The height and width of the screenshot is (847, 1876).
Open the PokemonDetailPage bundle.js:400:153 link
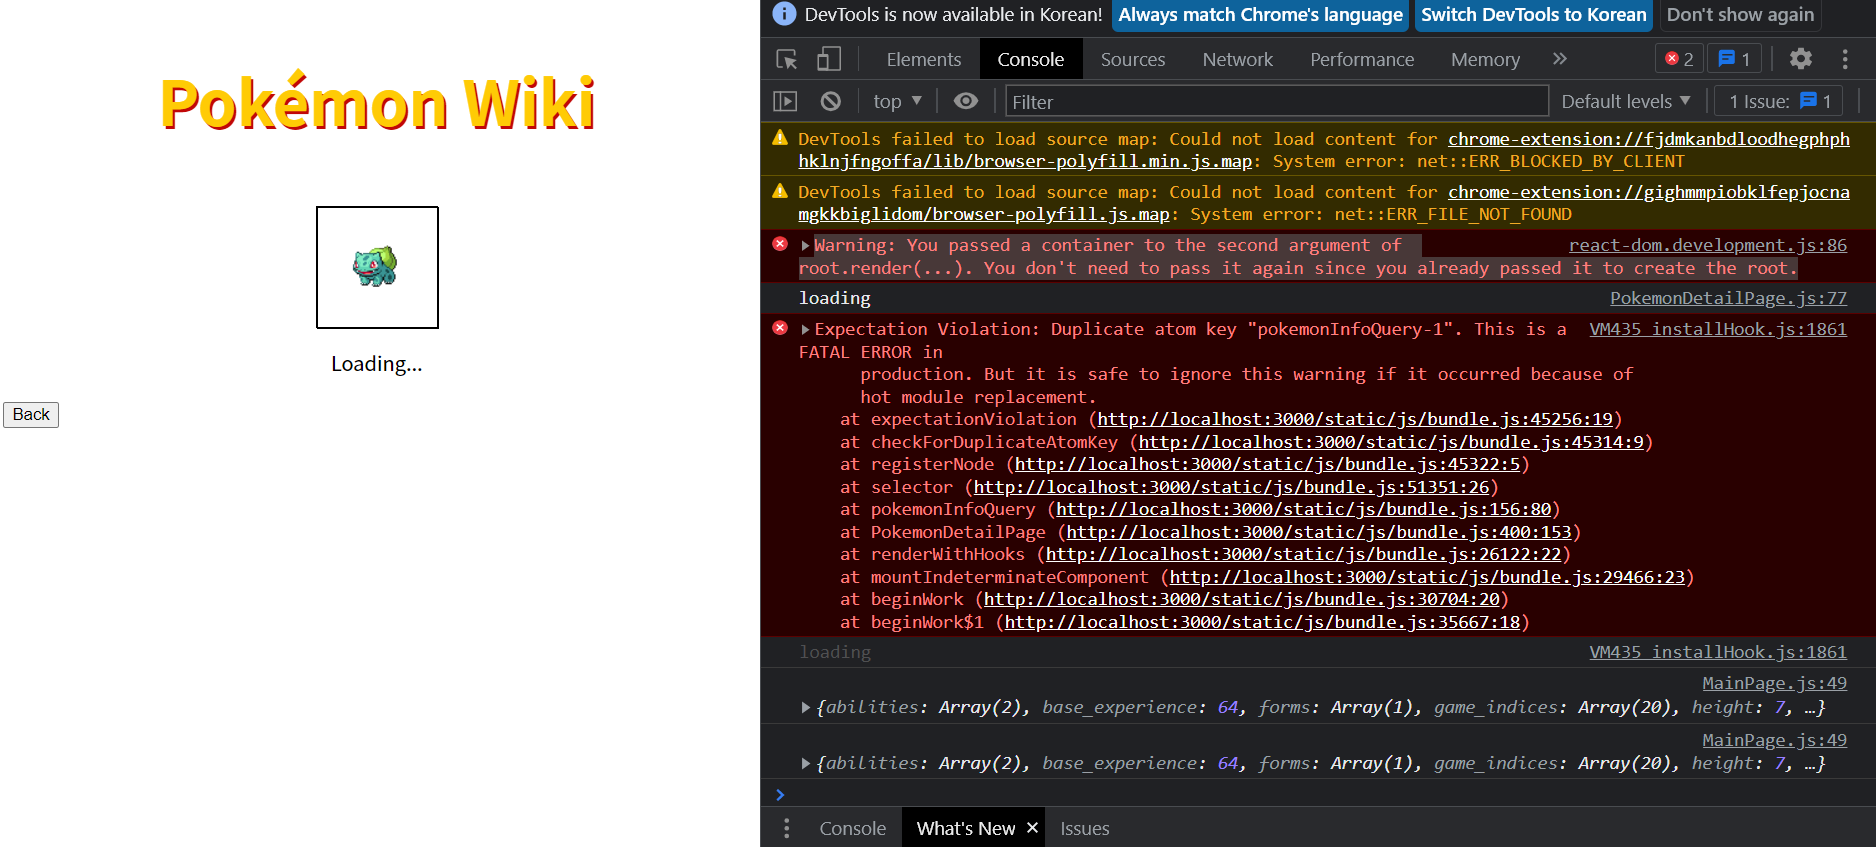(1319, 532)
